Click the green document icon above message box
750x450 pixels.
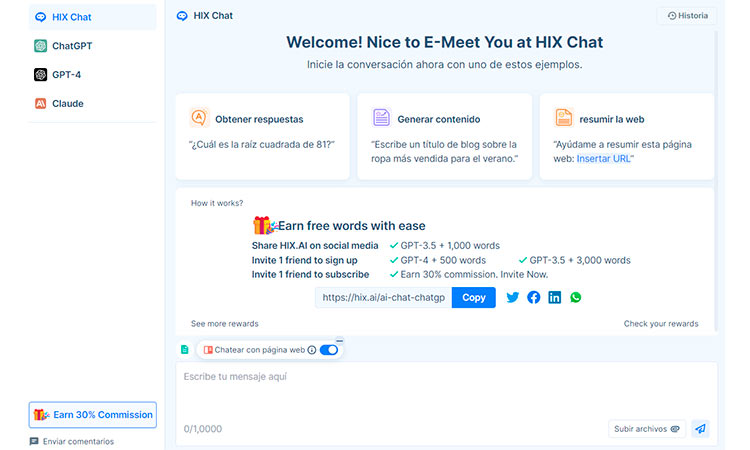click(x=185, y=350)
